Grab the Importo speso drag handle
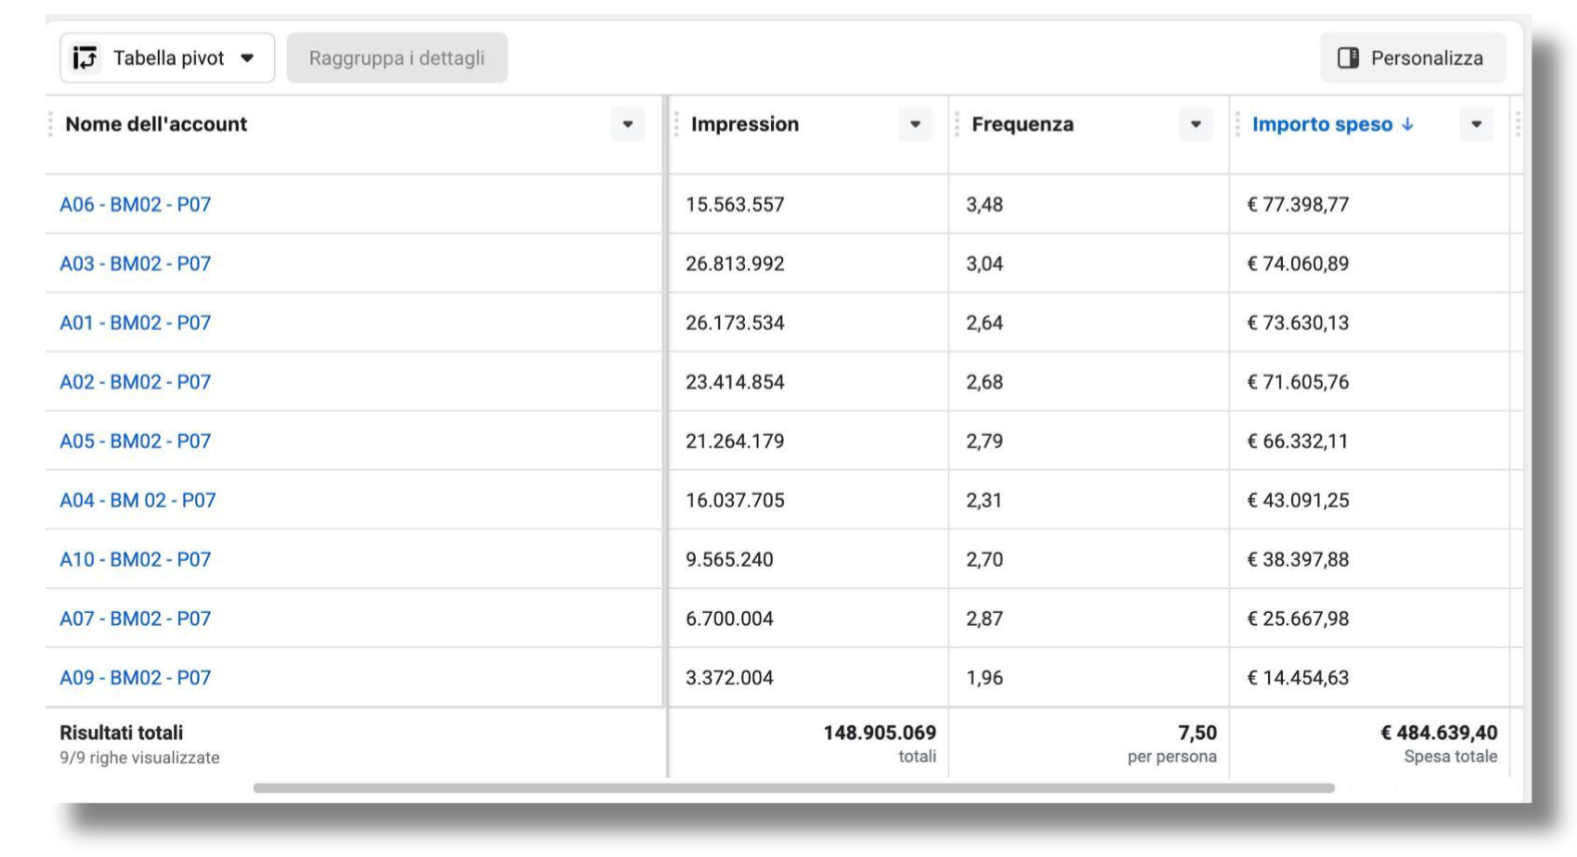The width and height of the screenshot is (1577, 857). 1238,124
